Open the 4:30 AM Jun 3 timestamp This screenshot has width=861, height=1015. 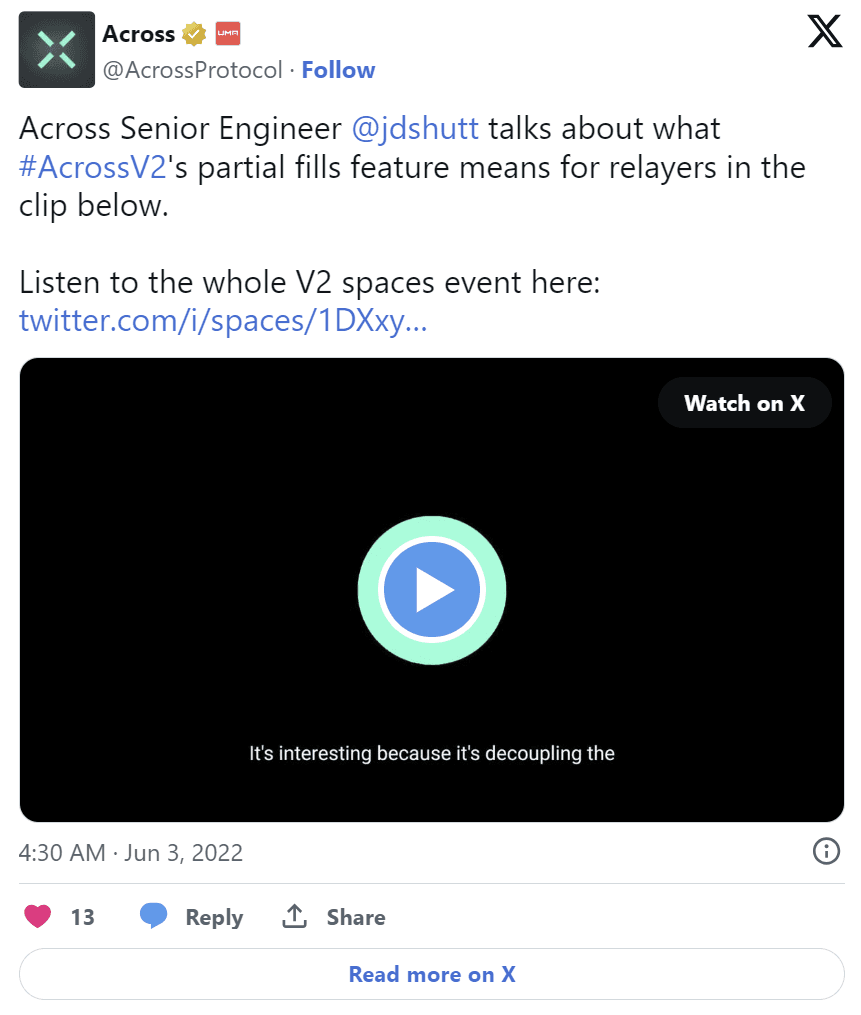click(x=131, y=853)
